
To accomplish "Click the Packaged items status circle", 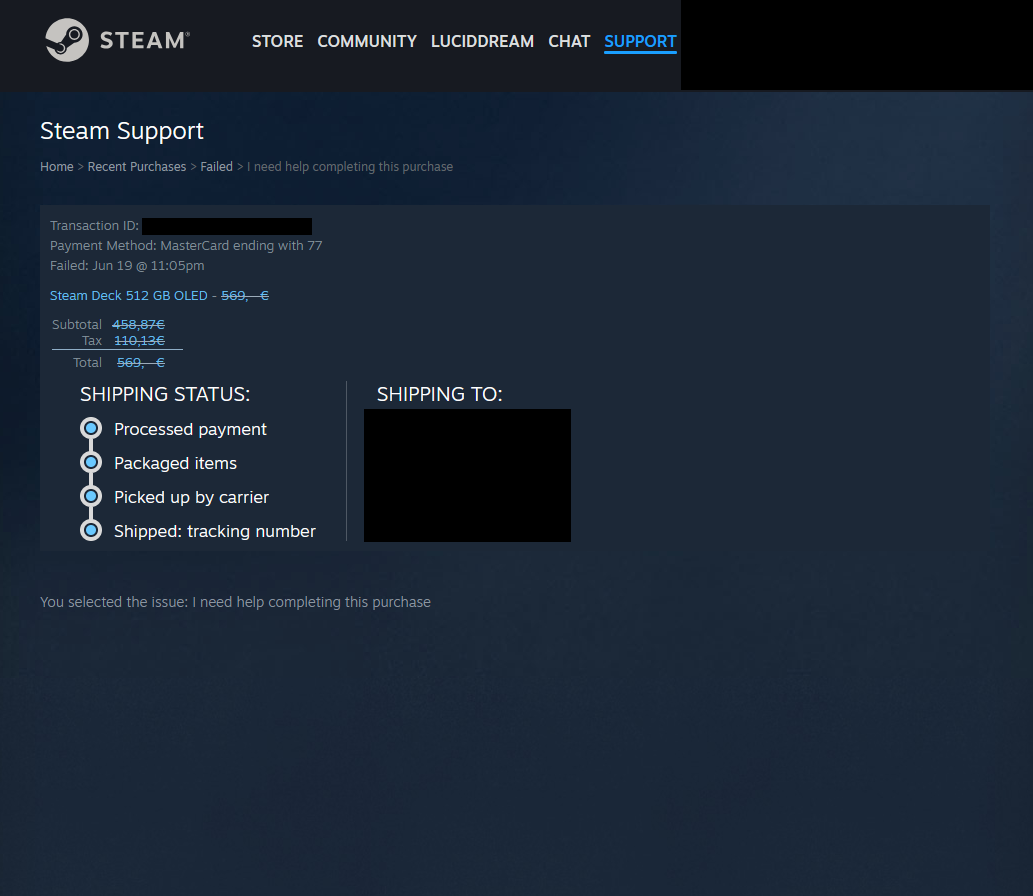I will coord(91,462).
